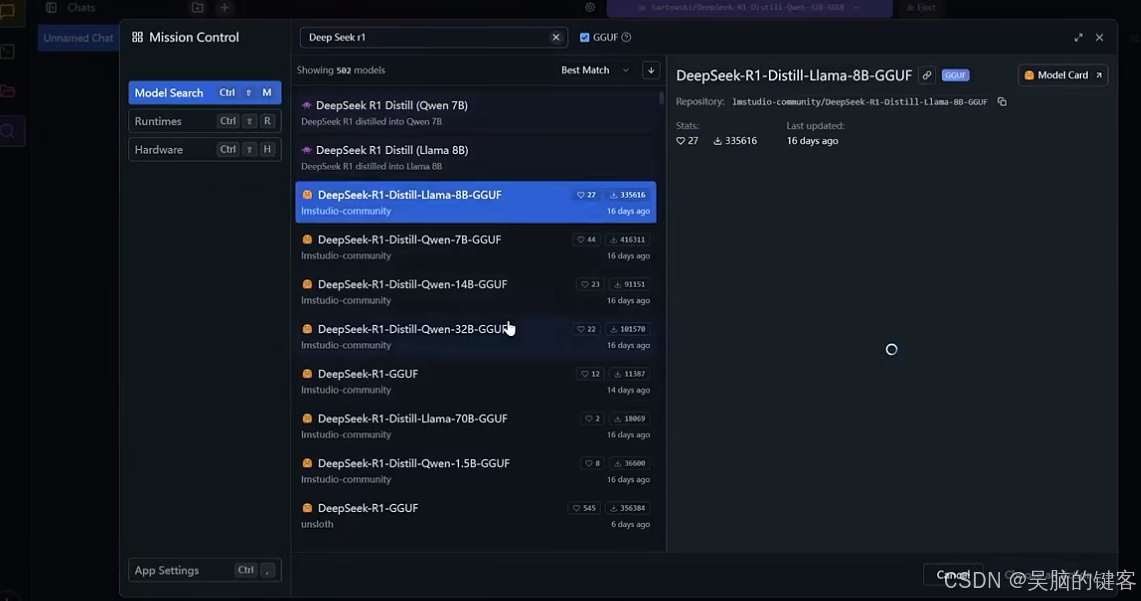Select DeepSeek-R1-Distill-Qwen-1.5B-GGUF result
This screenshot has width=1141, height=601.
(x=476, y=471)
